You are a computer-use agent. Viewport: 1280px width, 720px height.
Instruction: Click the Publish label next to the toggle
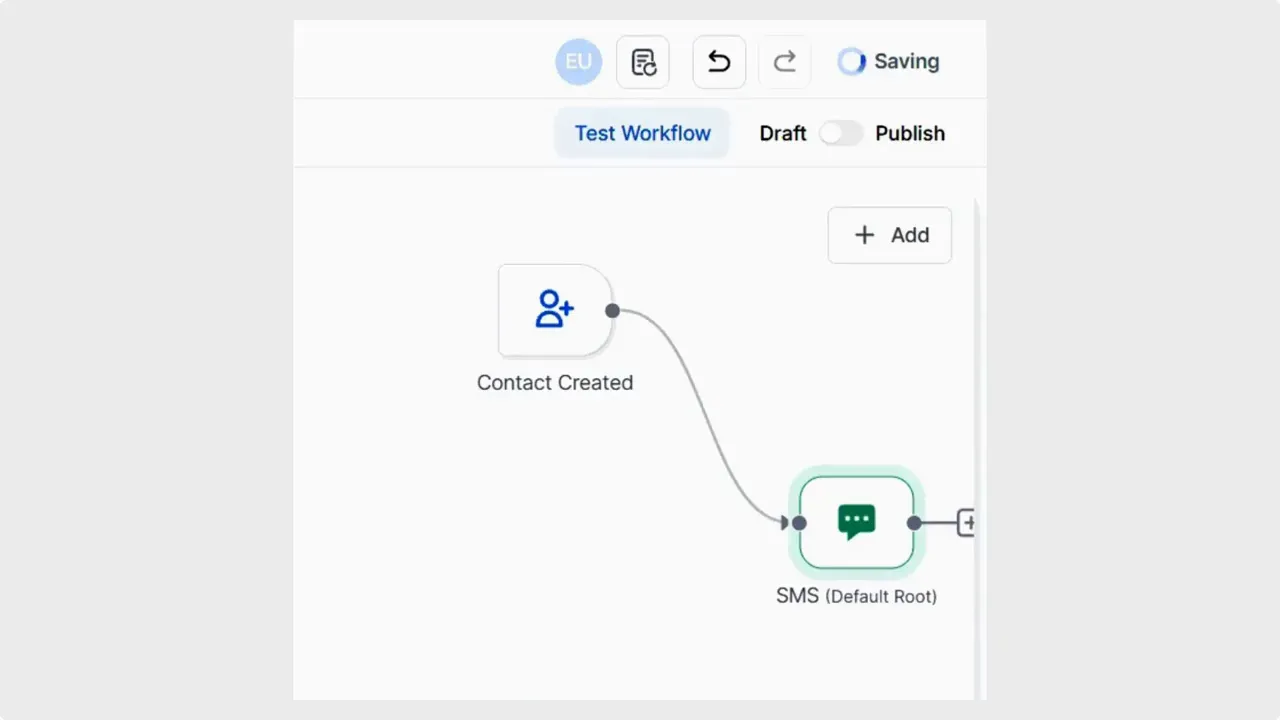[x=910, y=133]
